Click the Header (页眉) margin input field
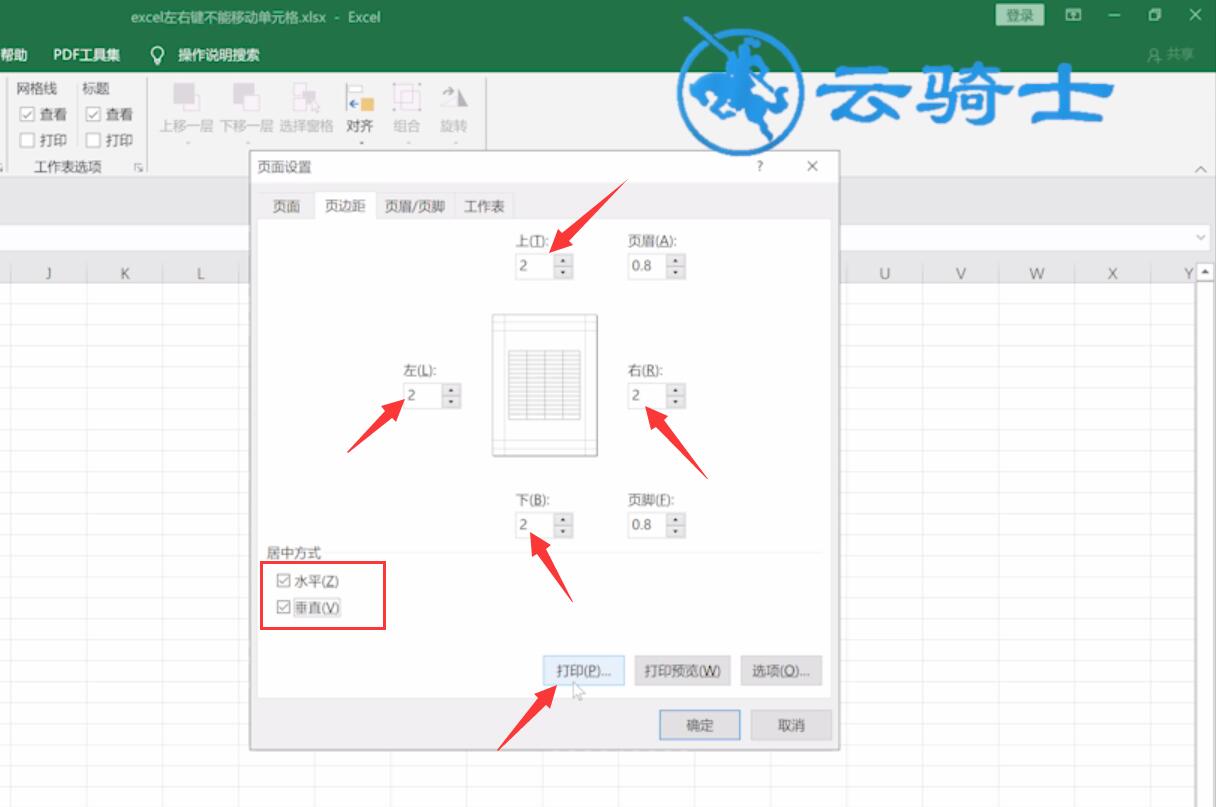This screenshot has width=1216, height=807. tap(647, 266)
